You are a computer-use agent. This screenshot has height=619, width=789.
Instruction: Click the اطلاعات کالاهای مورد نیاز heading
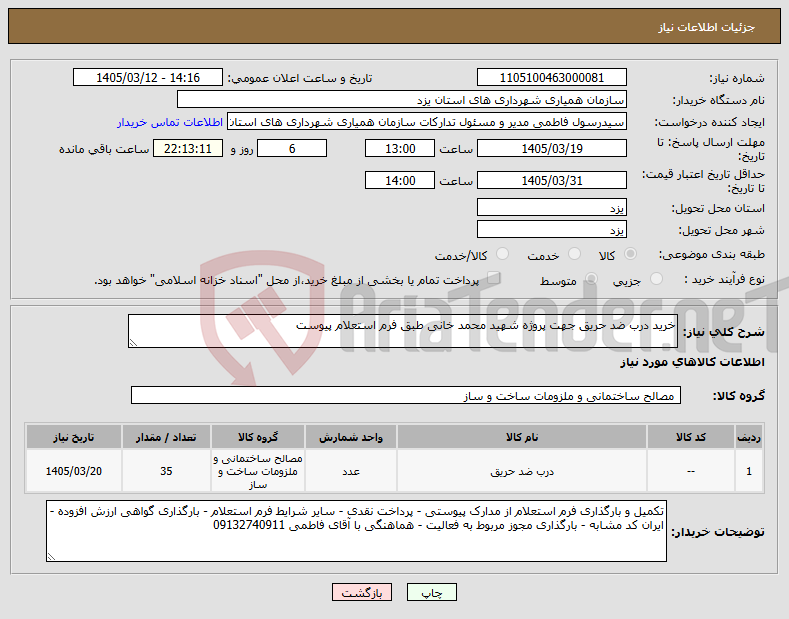coord(692,362)
